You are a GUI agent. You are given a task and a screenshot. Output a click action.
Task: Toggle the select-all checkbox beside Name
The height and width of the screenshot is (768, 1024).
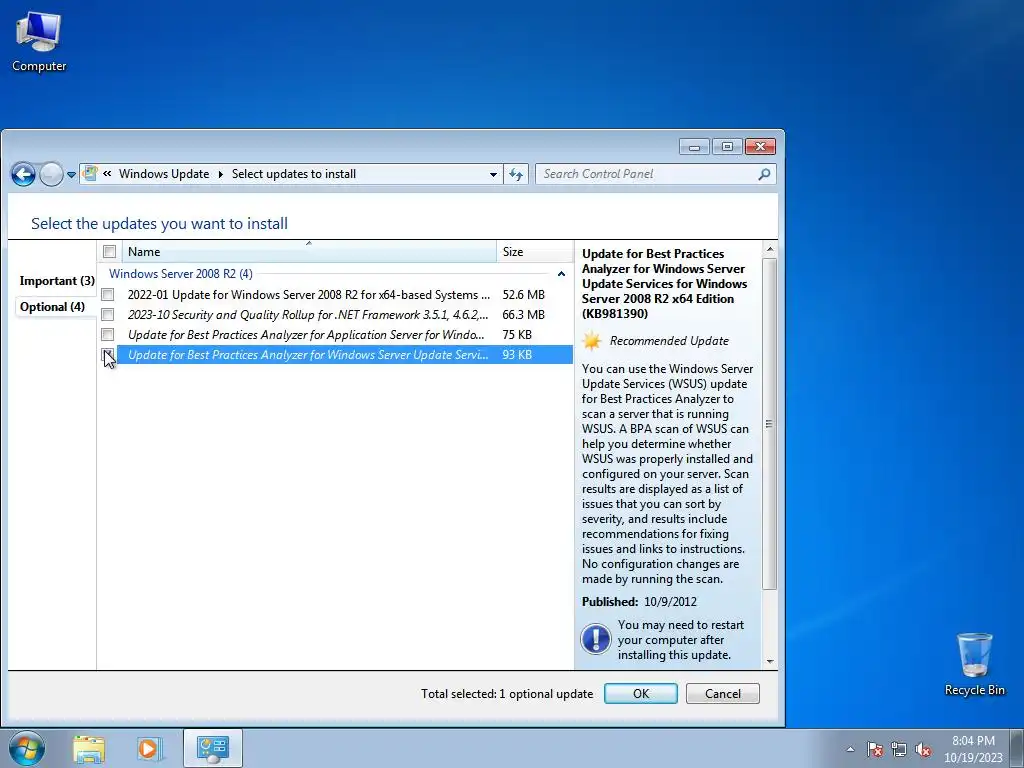coord(109,251)
